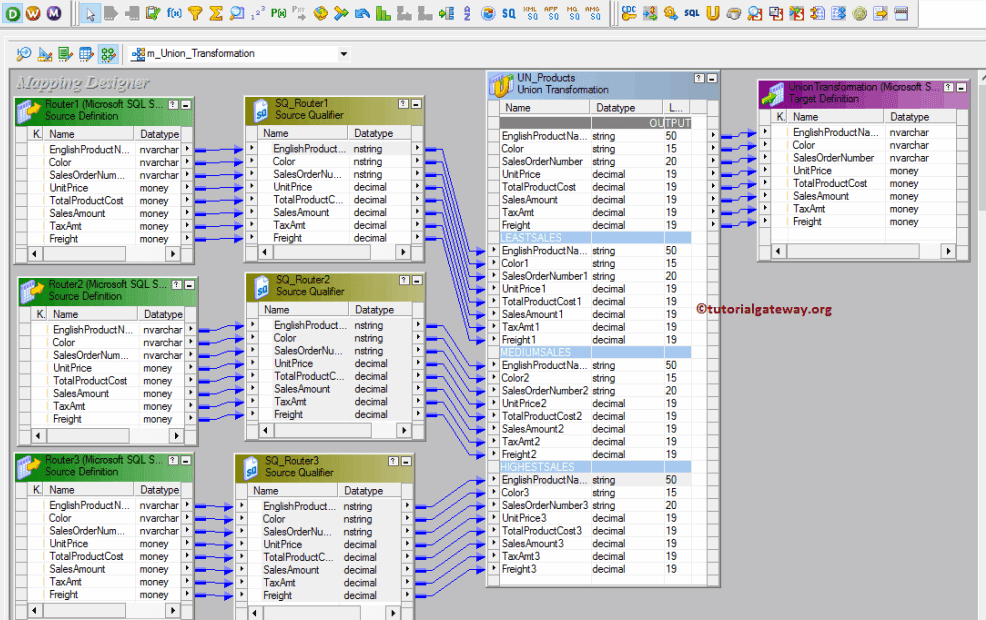Viewport: 986px width, 620px height.
Task: Select the Union transformation U icon
Action: [x=710, y=12]
